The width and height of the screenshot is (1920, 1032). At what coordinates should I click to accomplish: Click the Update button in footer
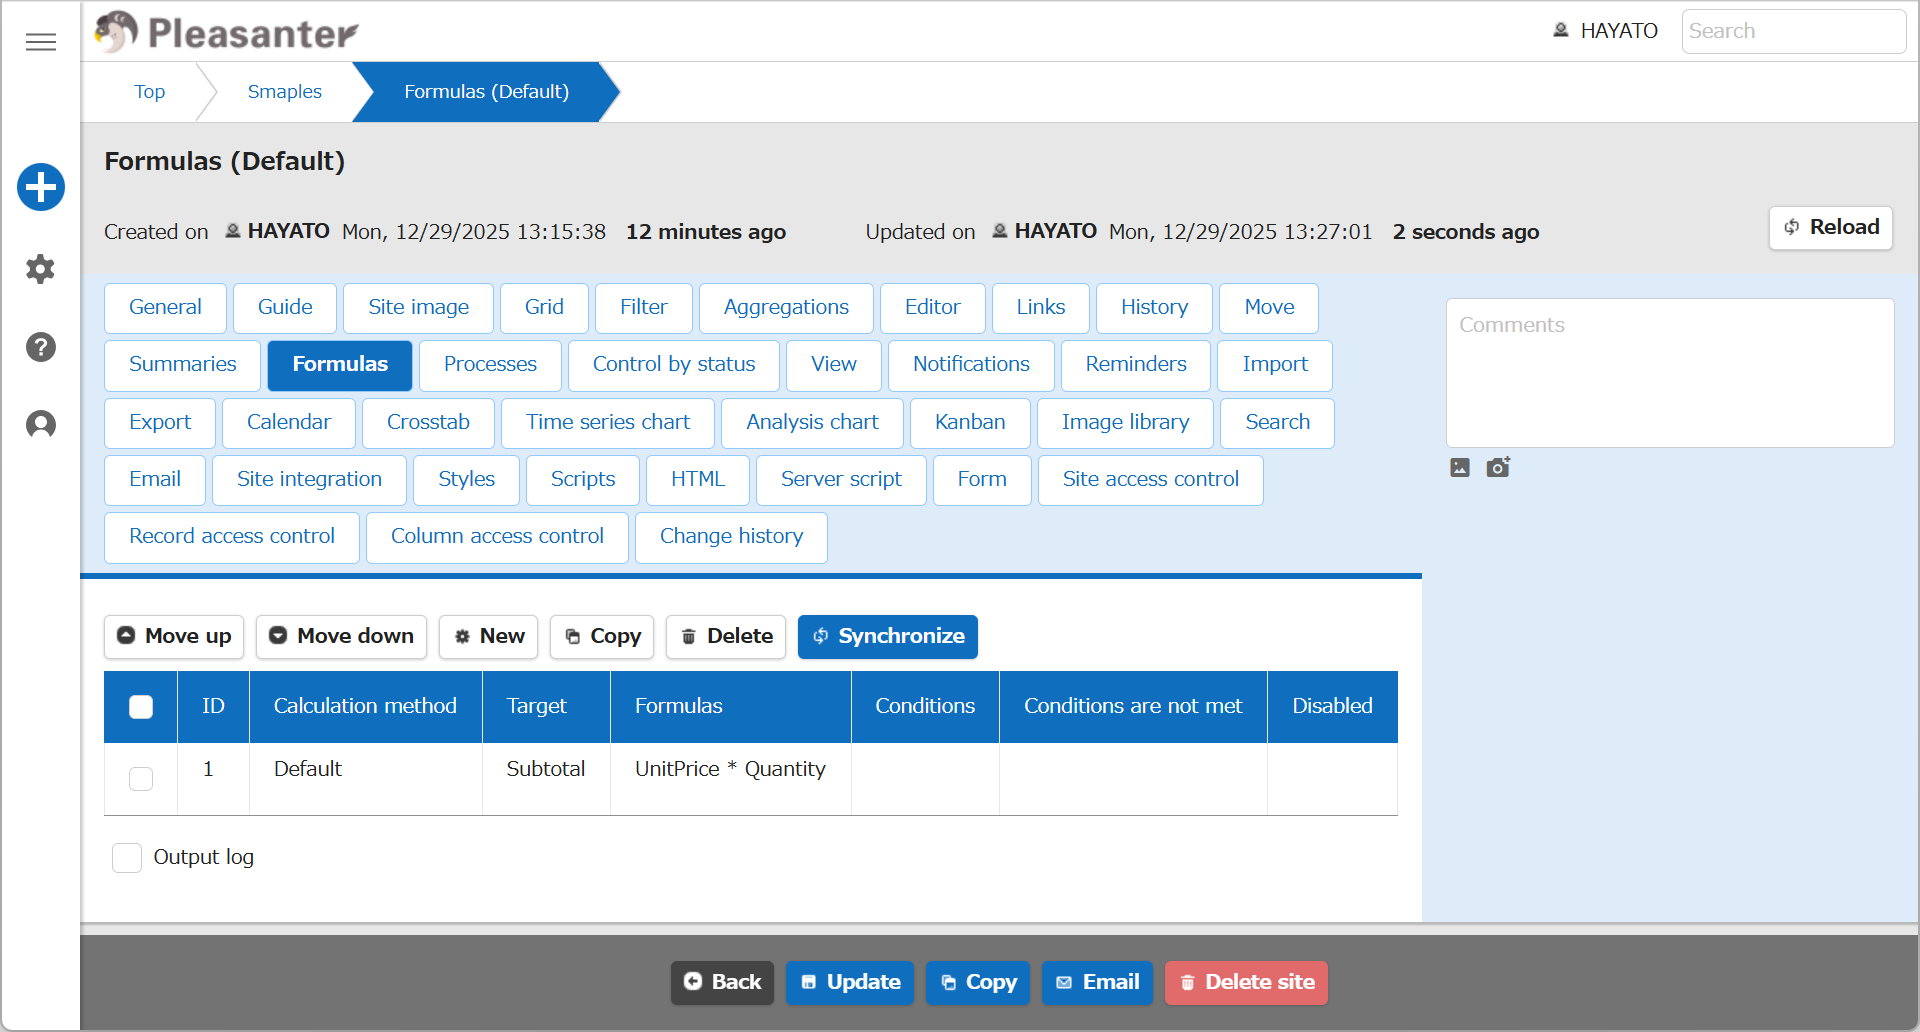(x=850, y=983)
